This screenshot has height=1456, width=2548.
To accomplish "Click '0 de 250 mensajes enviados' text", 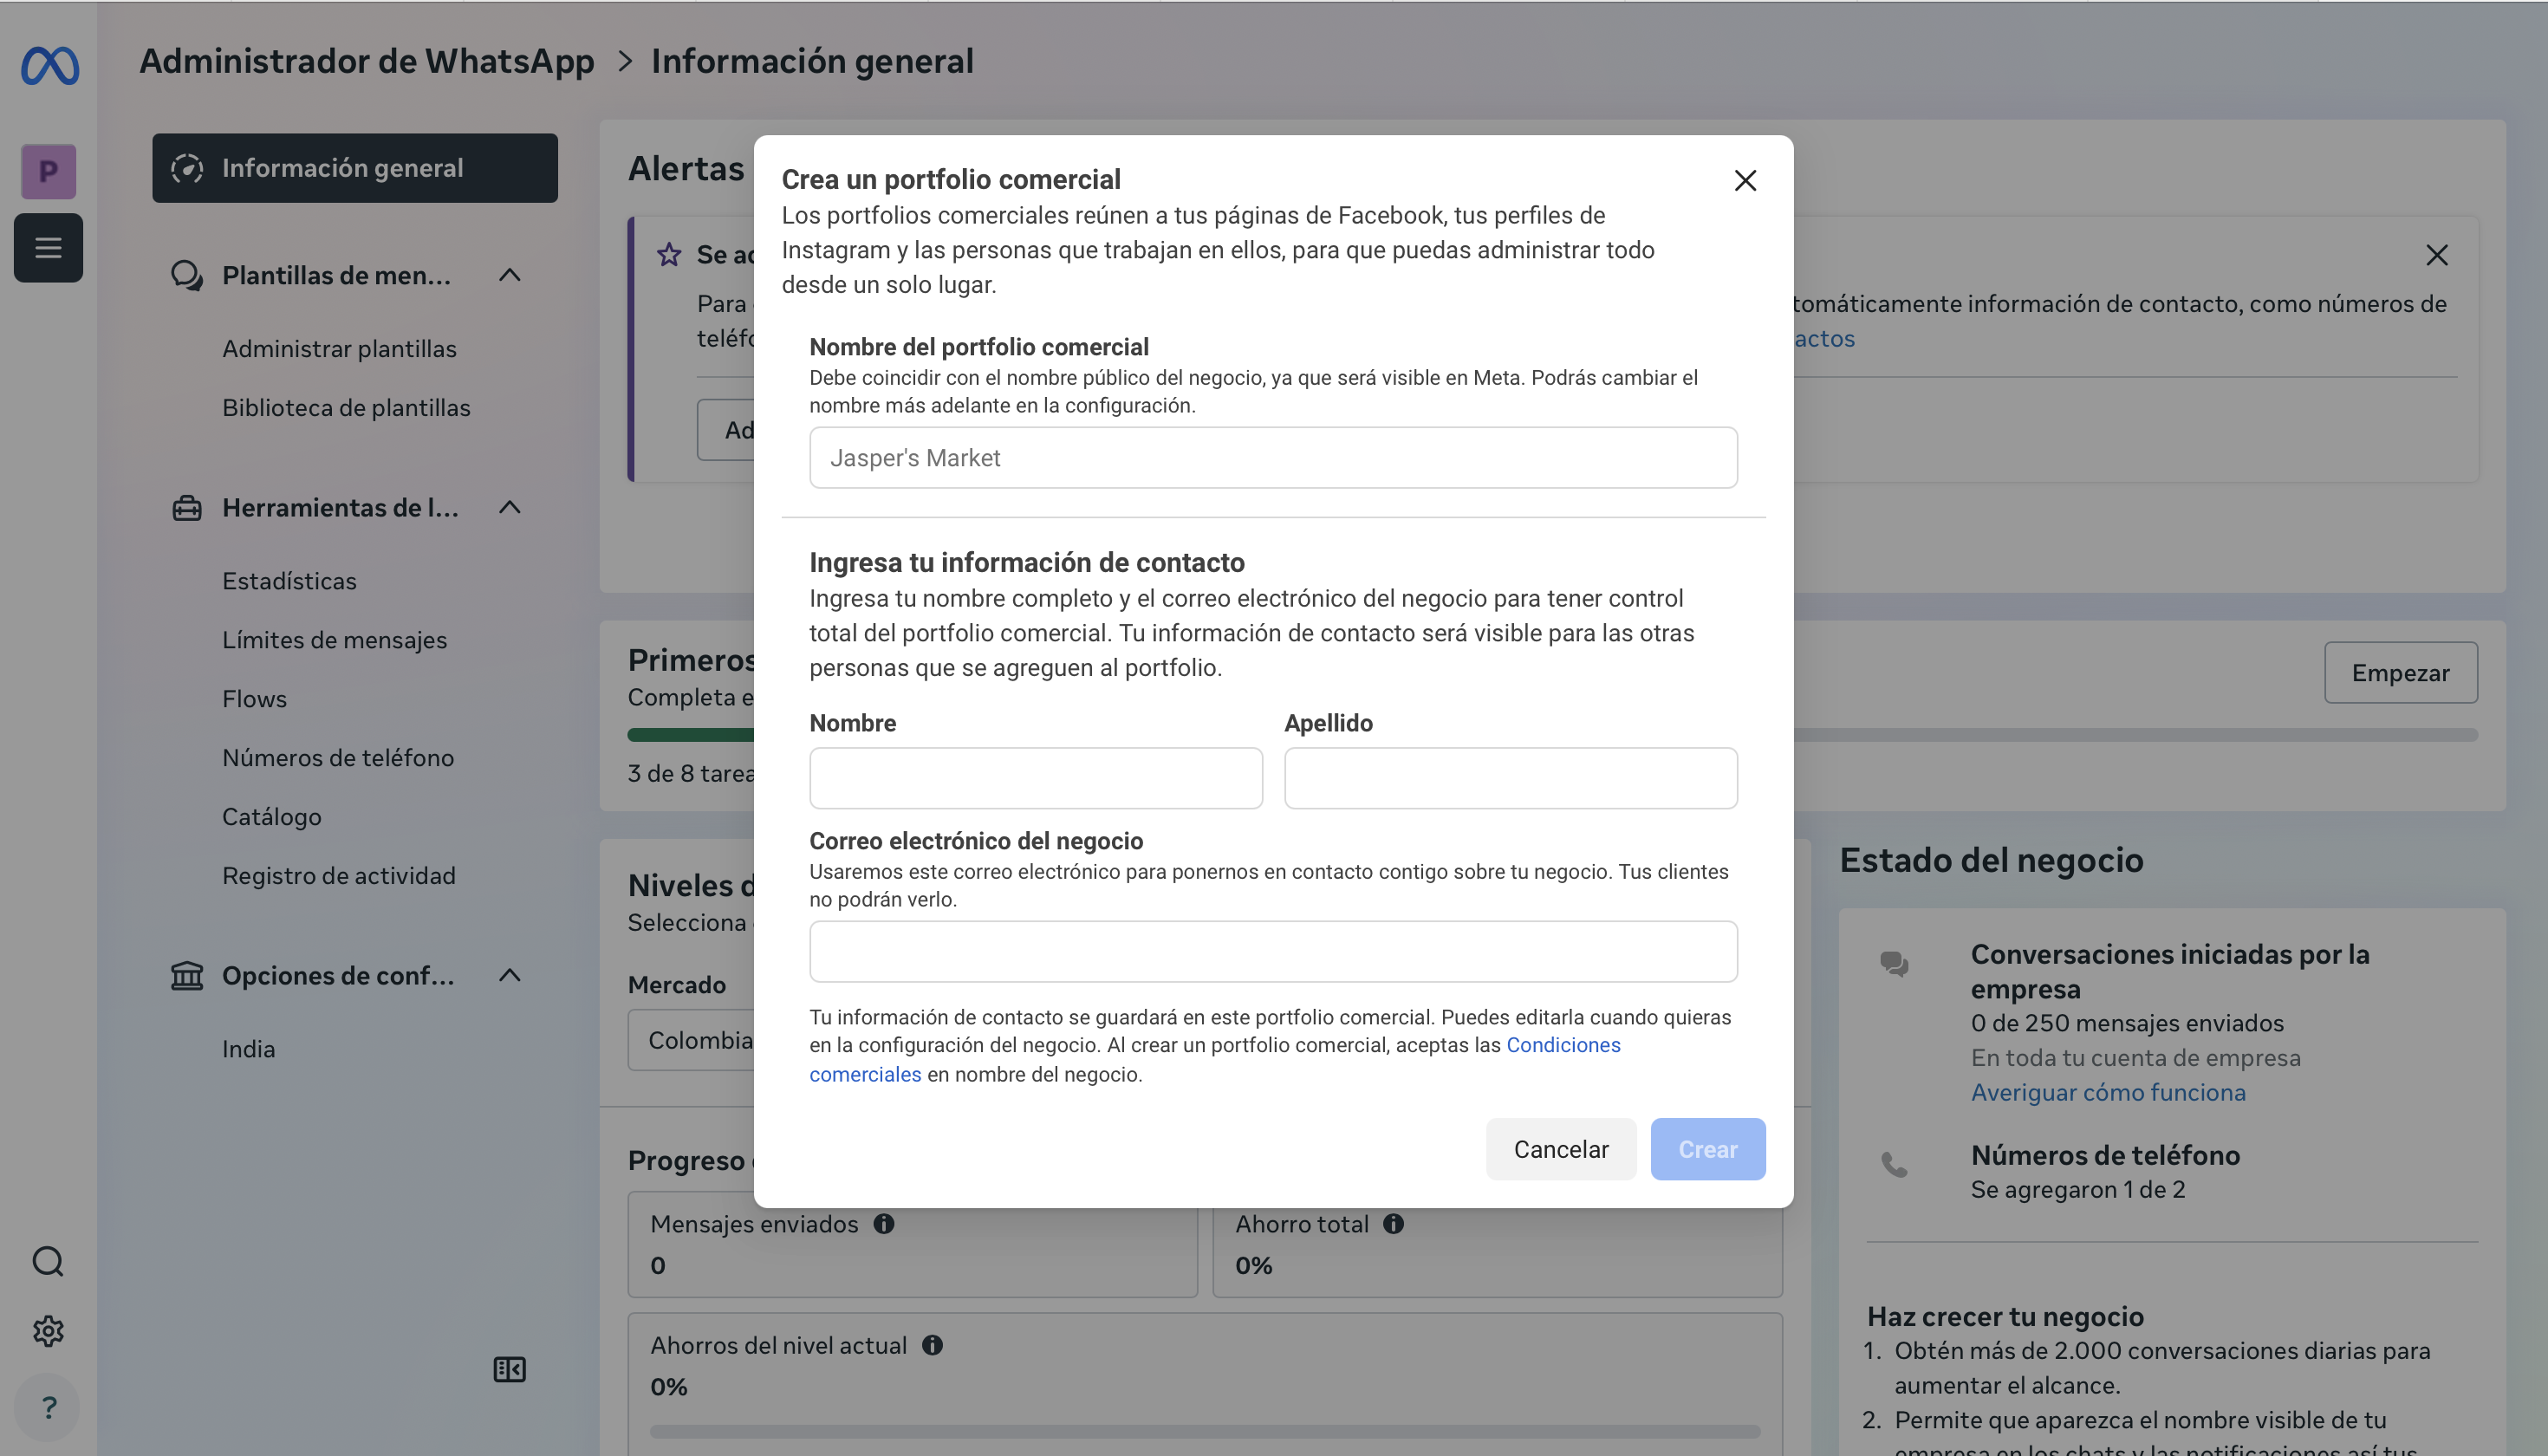I will 2127,1023.
